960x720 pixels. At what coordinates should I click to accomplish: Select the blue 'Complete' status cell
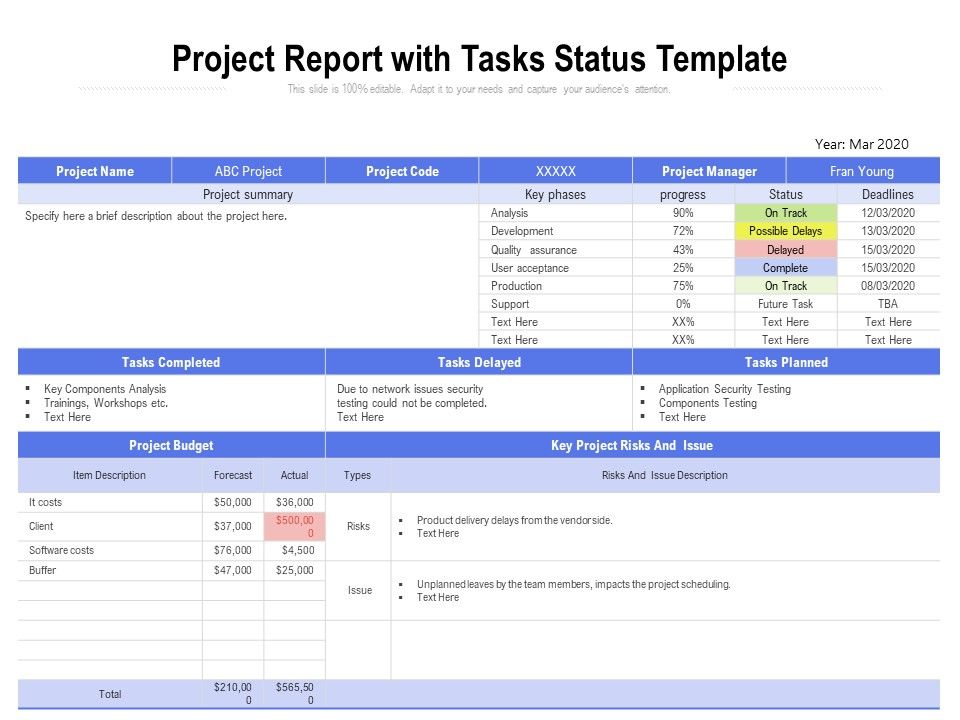pos(786,268)
